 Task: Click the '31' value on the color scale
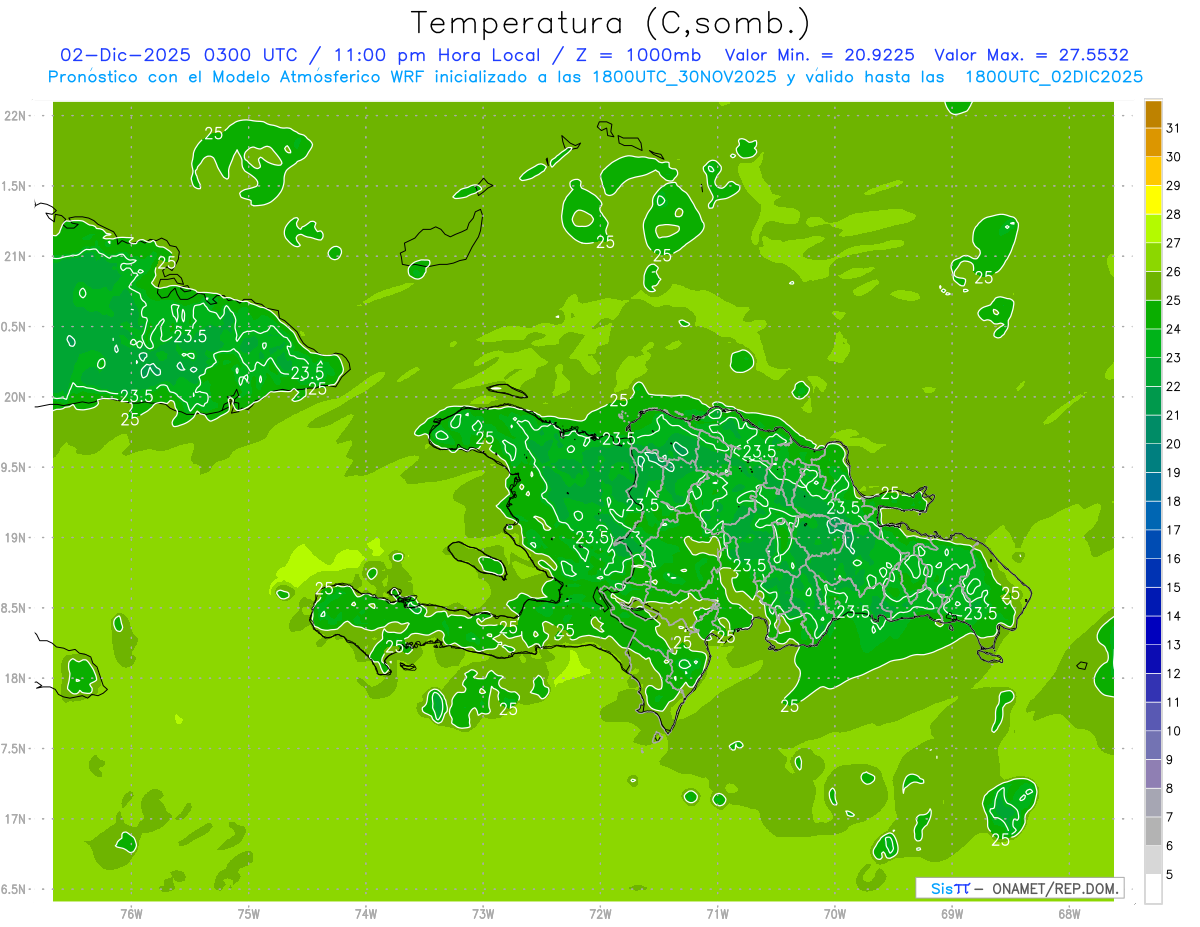tap(1173, 128)
